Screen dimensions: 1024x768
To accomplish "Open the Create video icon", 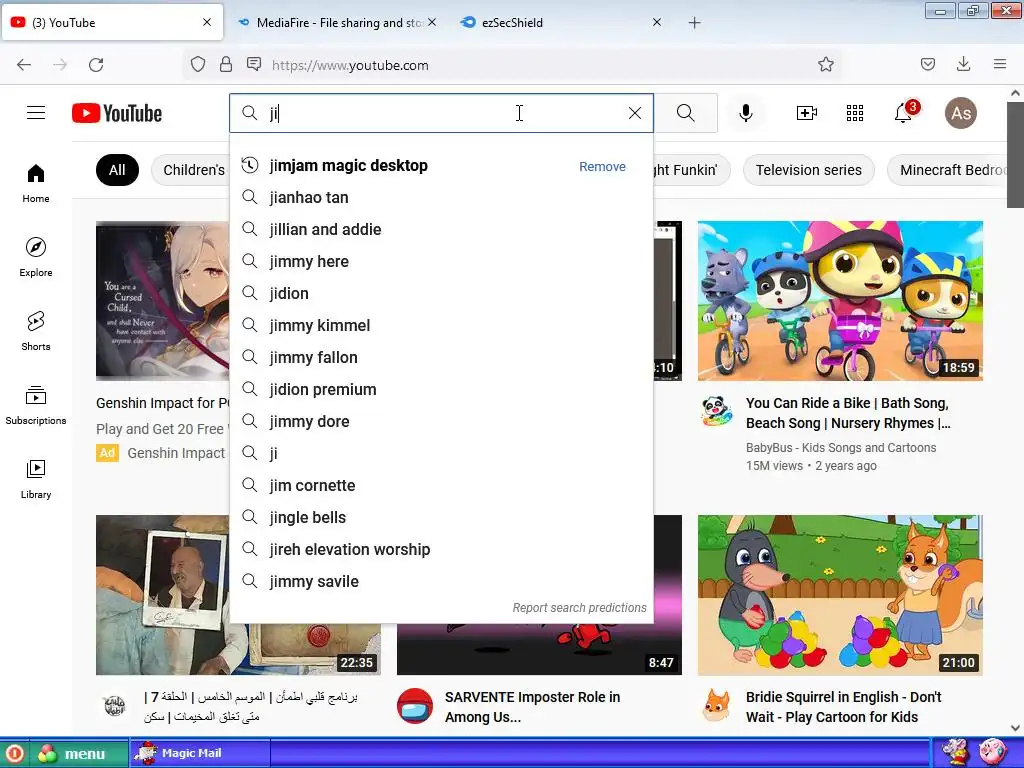I will pos(807,113).
